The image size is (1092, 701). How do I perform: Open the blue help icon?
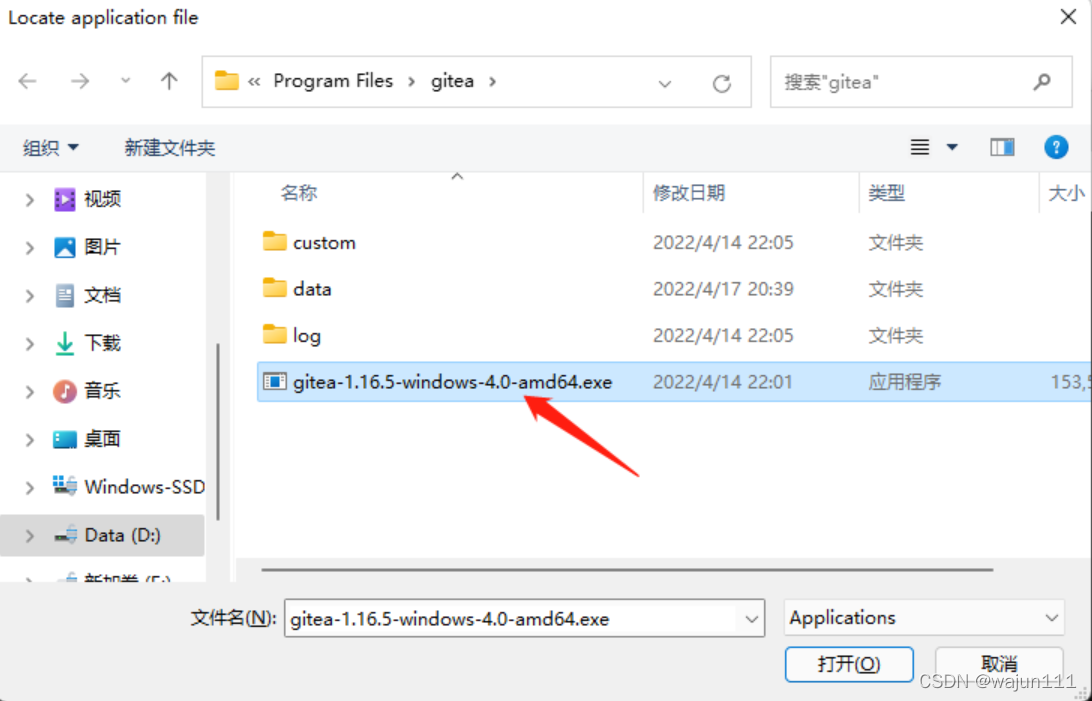click(1056, 147)
